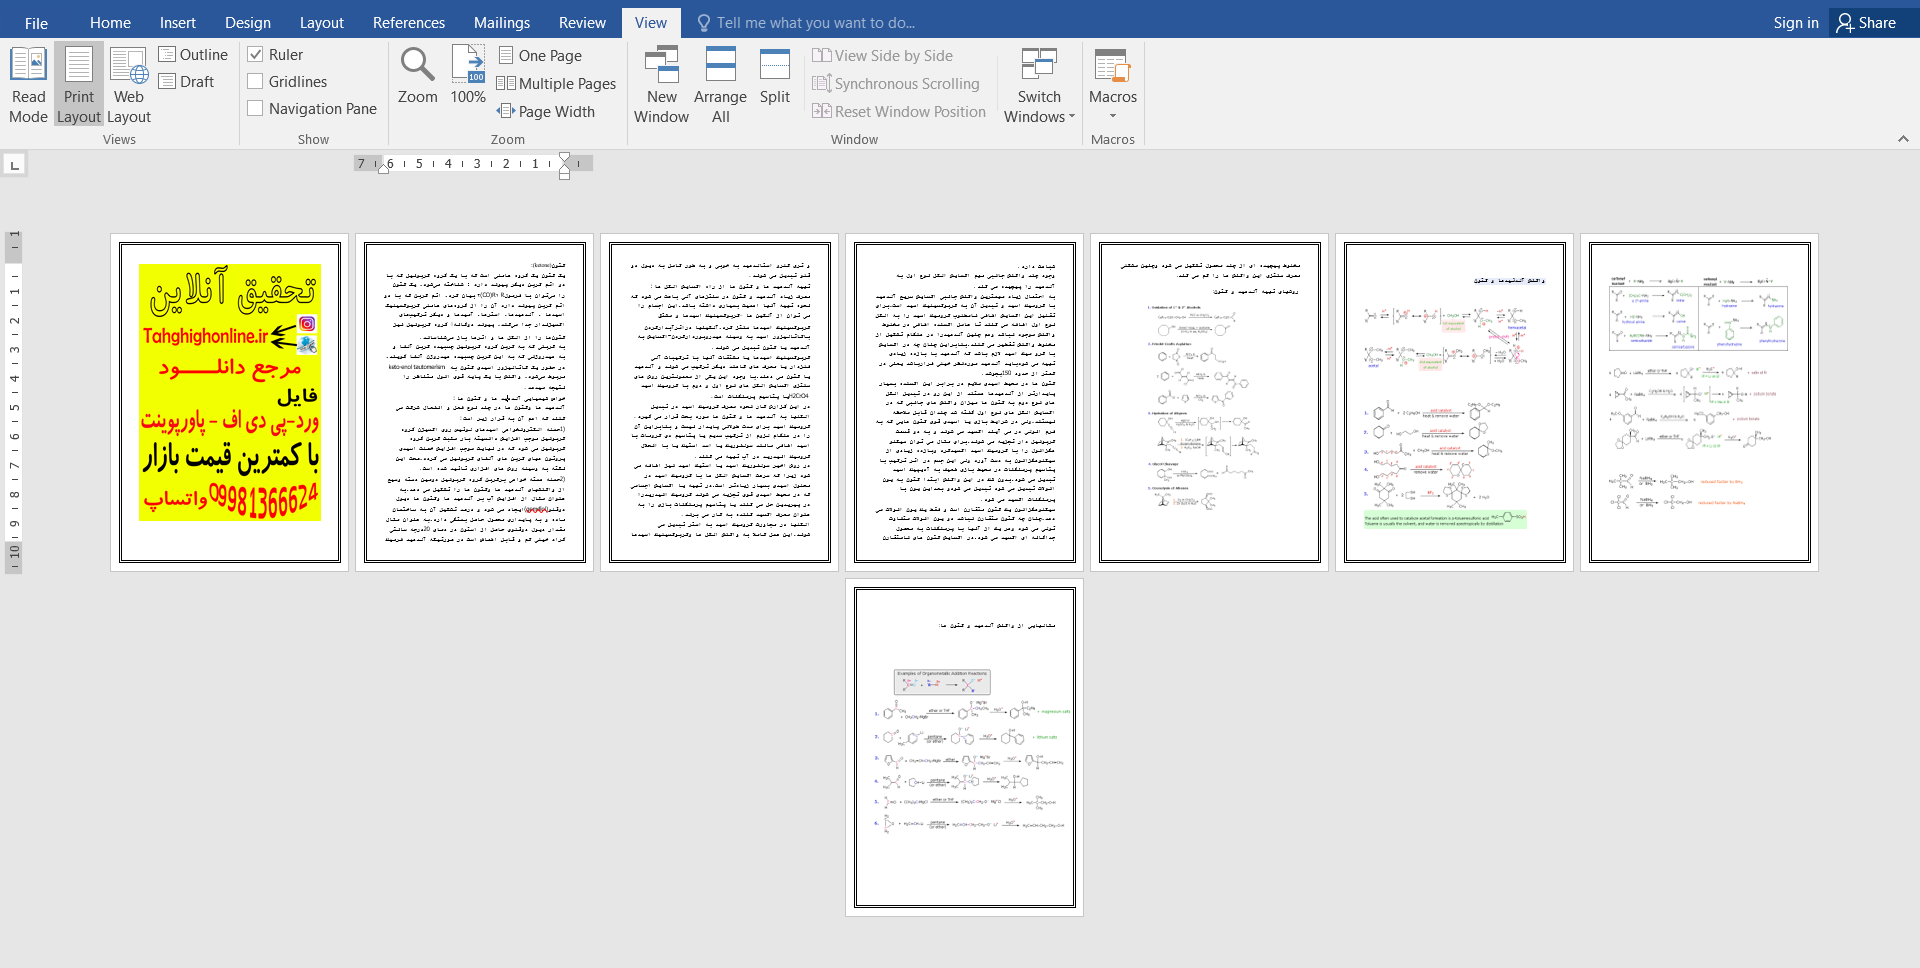Click the left indent marker on ruler
The width and height of the screenshot is (1920, 968).
(383, 169)
